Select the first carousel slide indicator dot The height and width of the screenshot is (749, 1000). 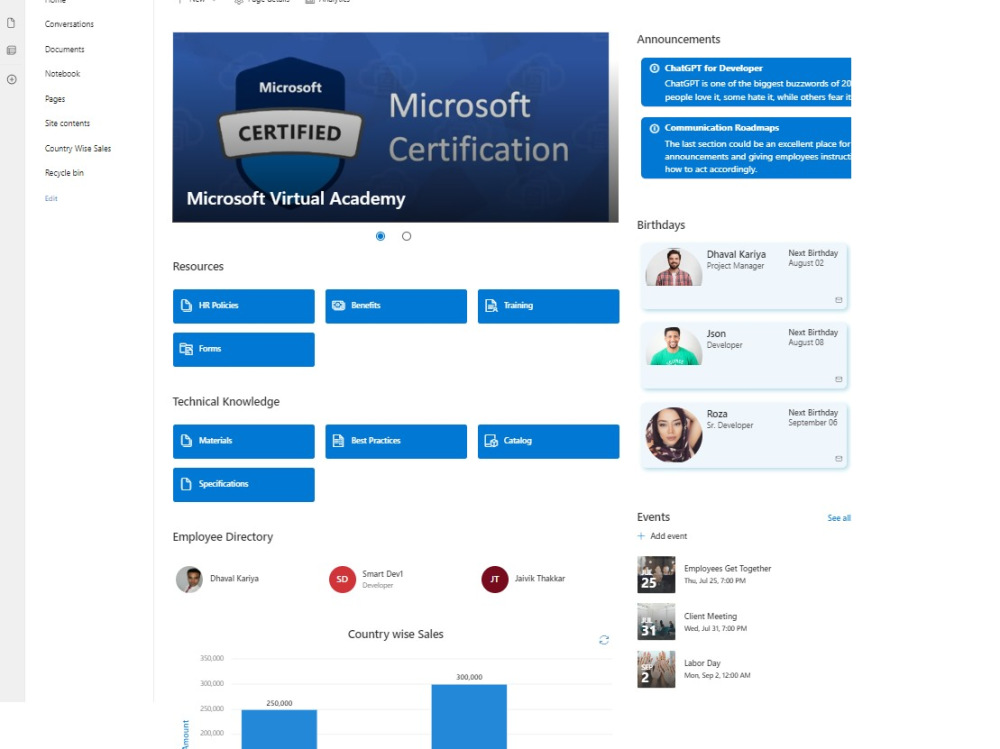381,236
